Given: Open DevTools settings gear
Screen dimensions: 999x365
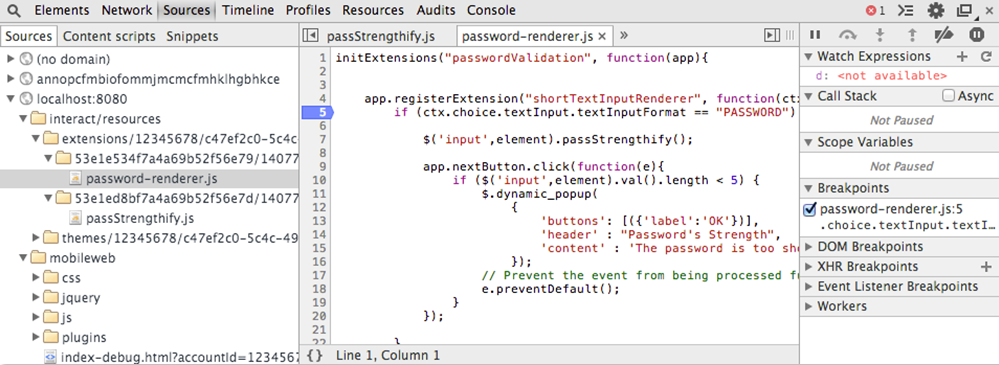Looking at the screenshot, I should point(935,11).
